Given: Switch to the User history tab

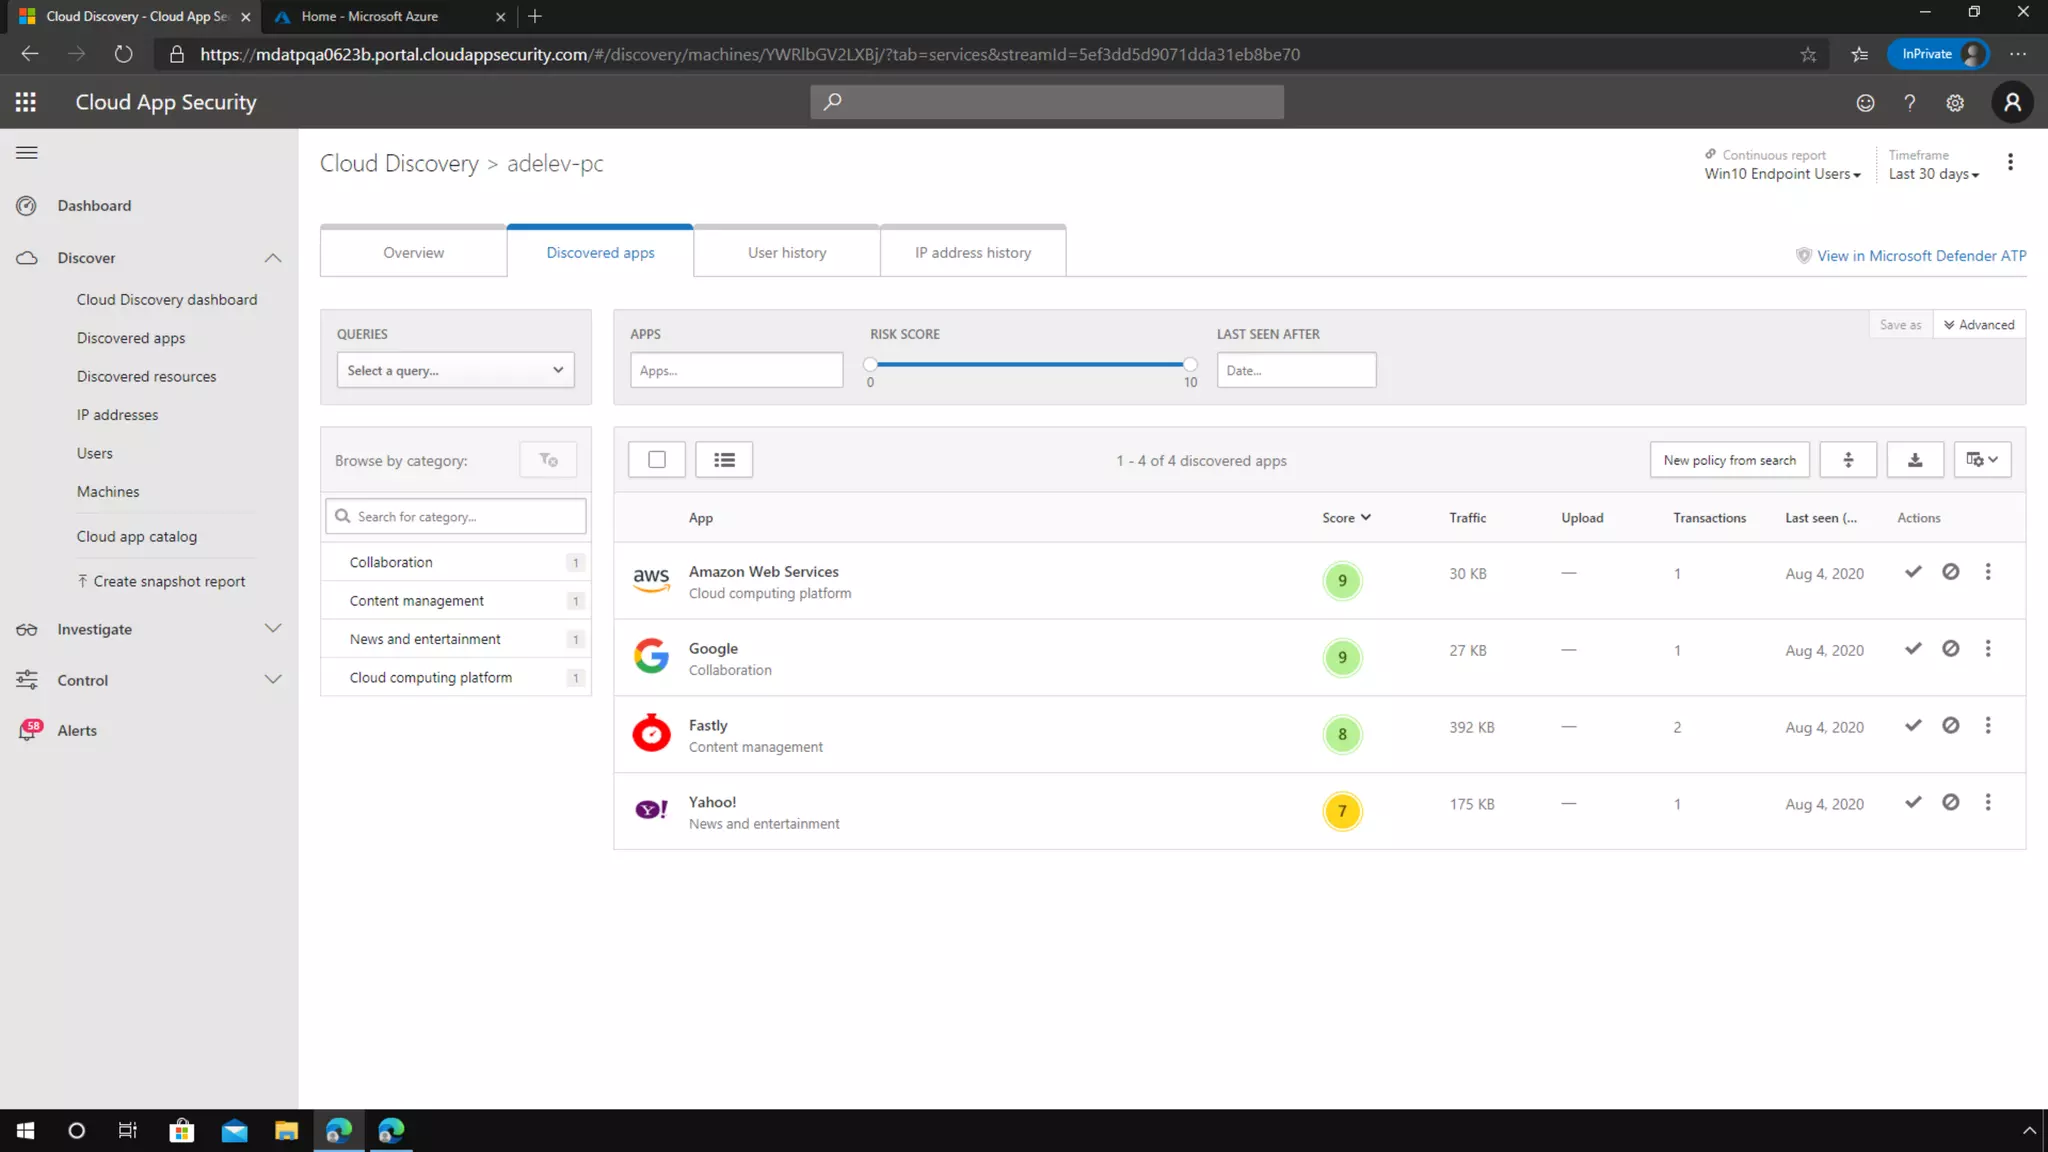Looking at the screenshot, I should coord(787,252).
